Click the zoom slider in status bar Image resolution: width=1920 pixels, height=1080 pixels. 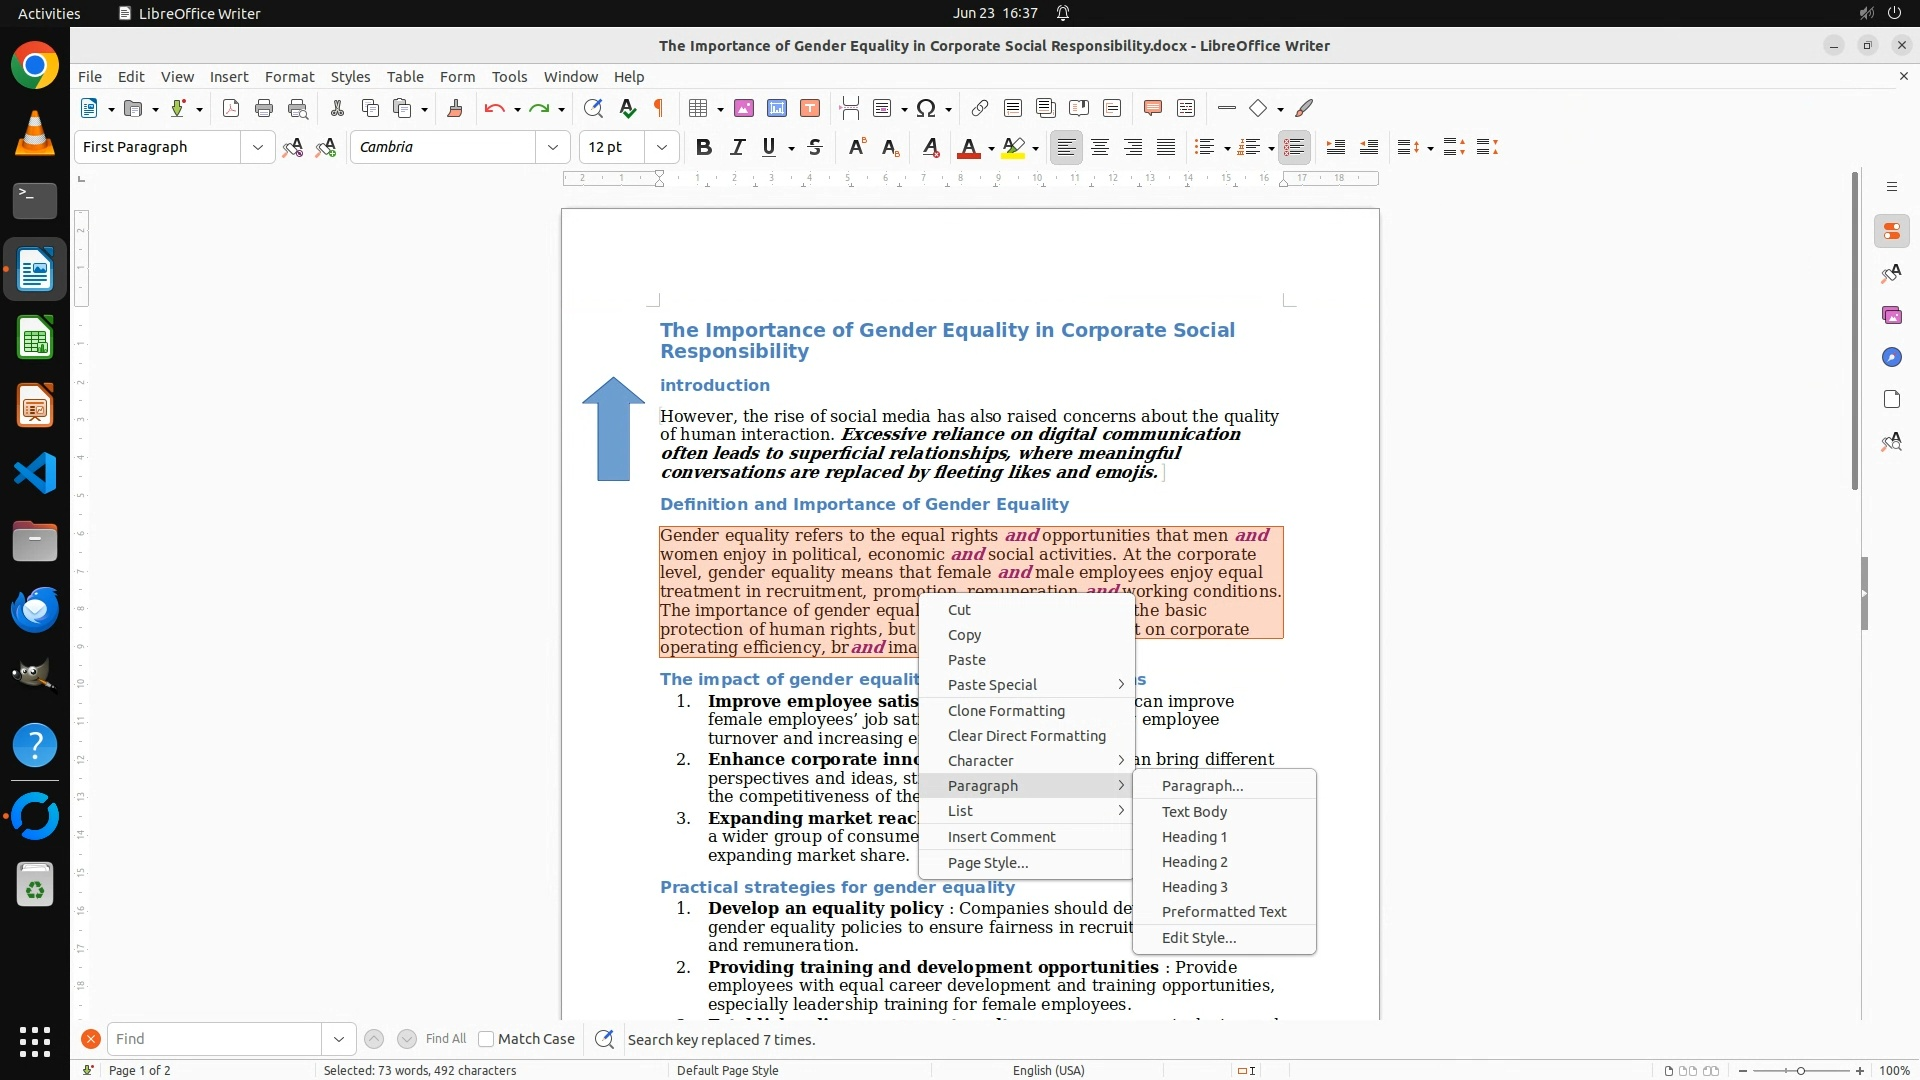click(1800, 1070)
